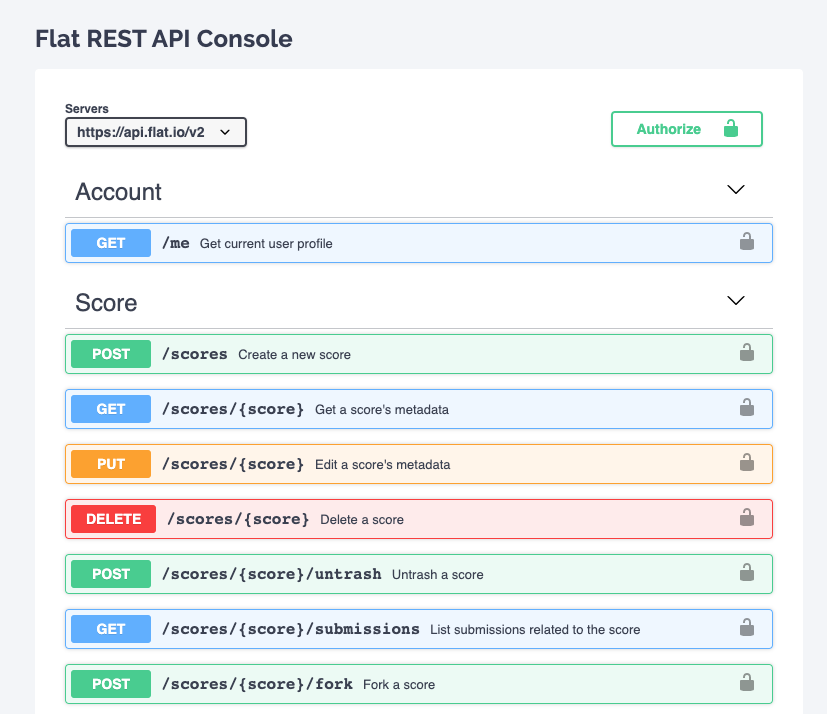The width and height of the screenshot is (827, 714).
Task: Click the POST badge for untrash endpoint
Action: point(111,574)
